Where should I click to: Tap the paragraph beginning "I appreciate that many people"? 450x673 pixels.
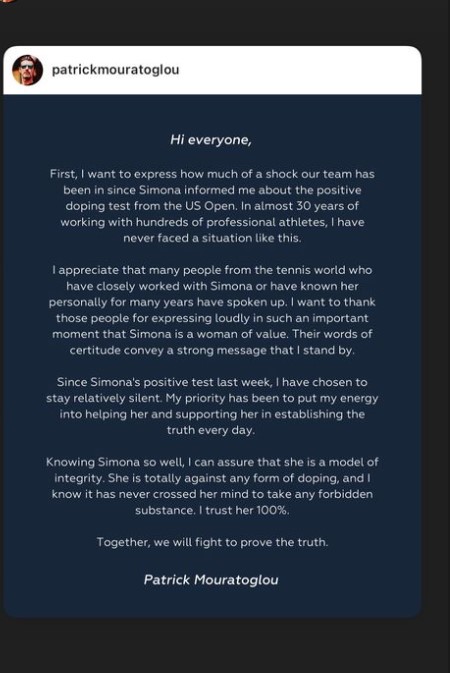click(212, 310)
